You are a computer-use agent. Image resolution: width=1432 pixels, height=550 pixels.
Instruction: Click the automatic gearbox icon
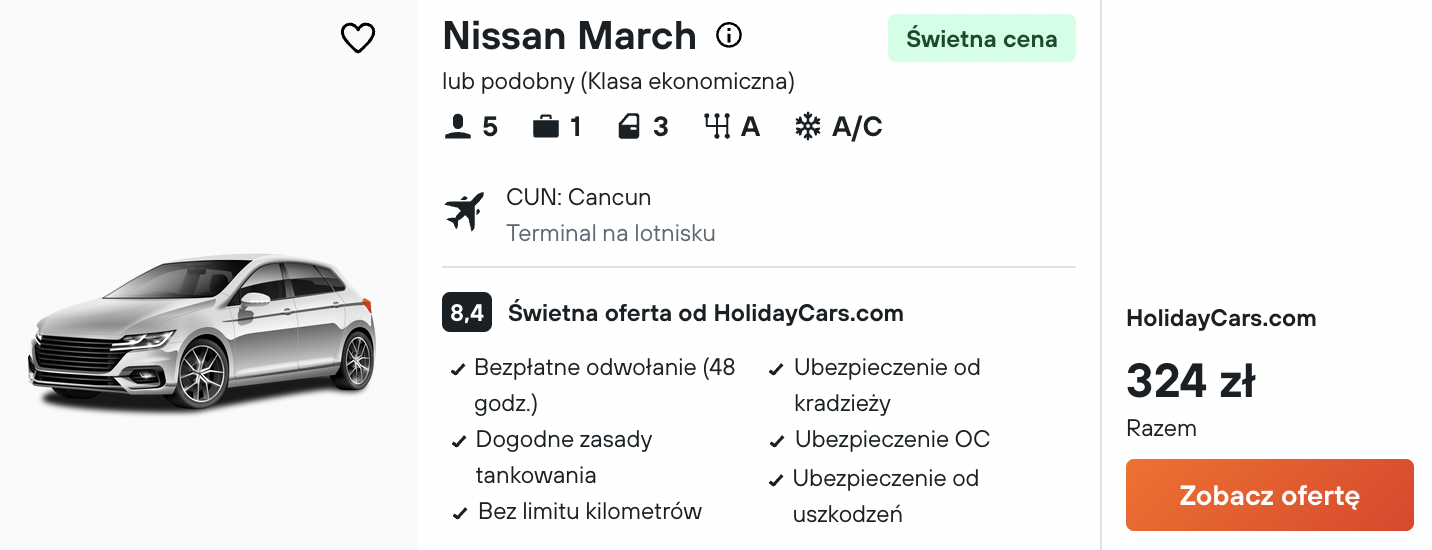(717, 127)
